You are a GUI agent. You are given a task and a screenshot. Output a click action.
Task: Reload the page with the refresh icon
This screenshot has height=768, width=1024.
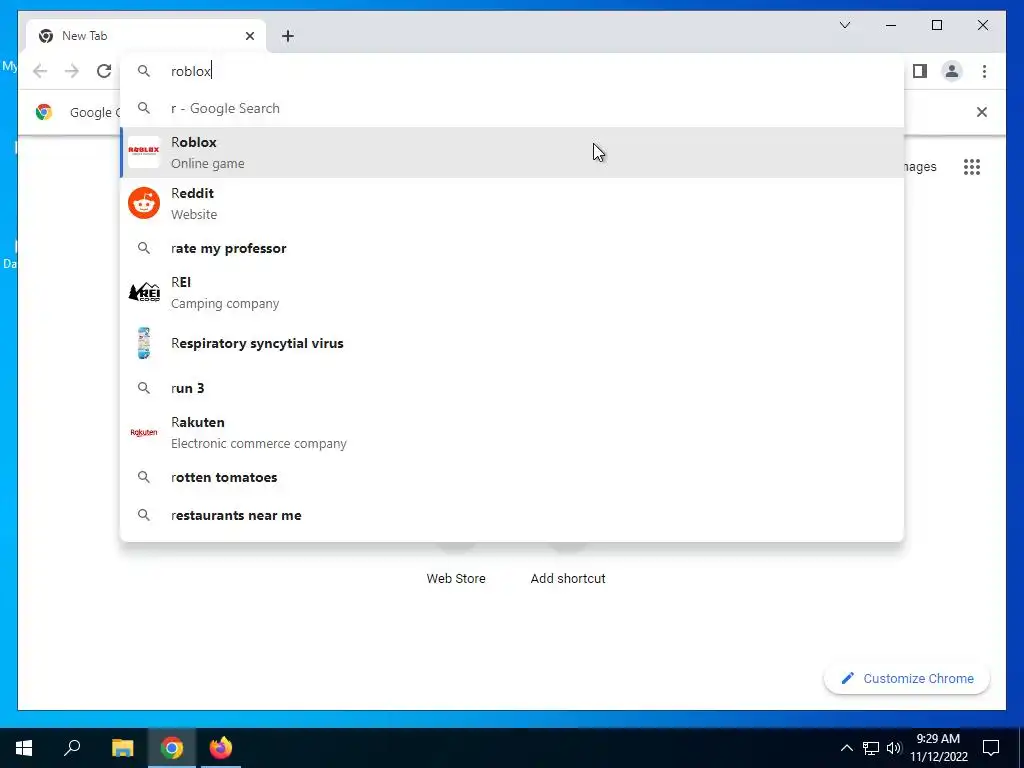(104, 71)
